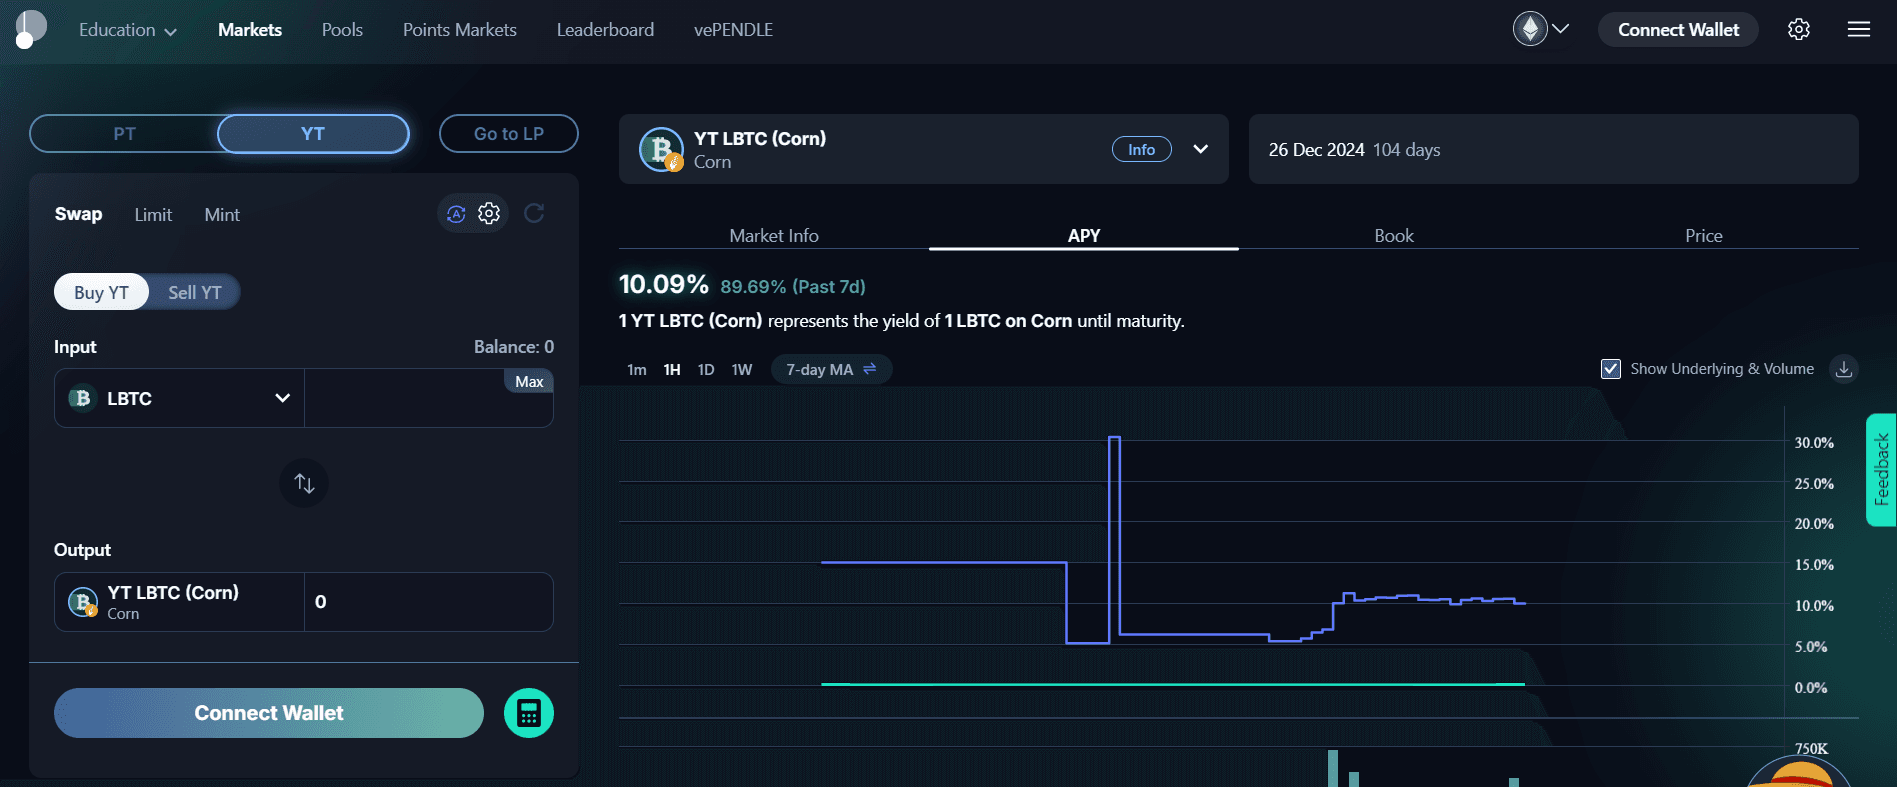Click the large Connect Wallet button
Screen dimensions: 1897x787
pos(269,713)
